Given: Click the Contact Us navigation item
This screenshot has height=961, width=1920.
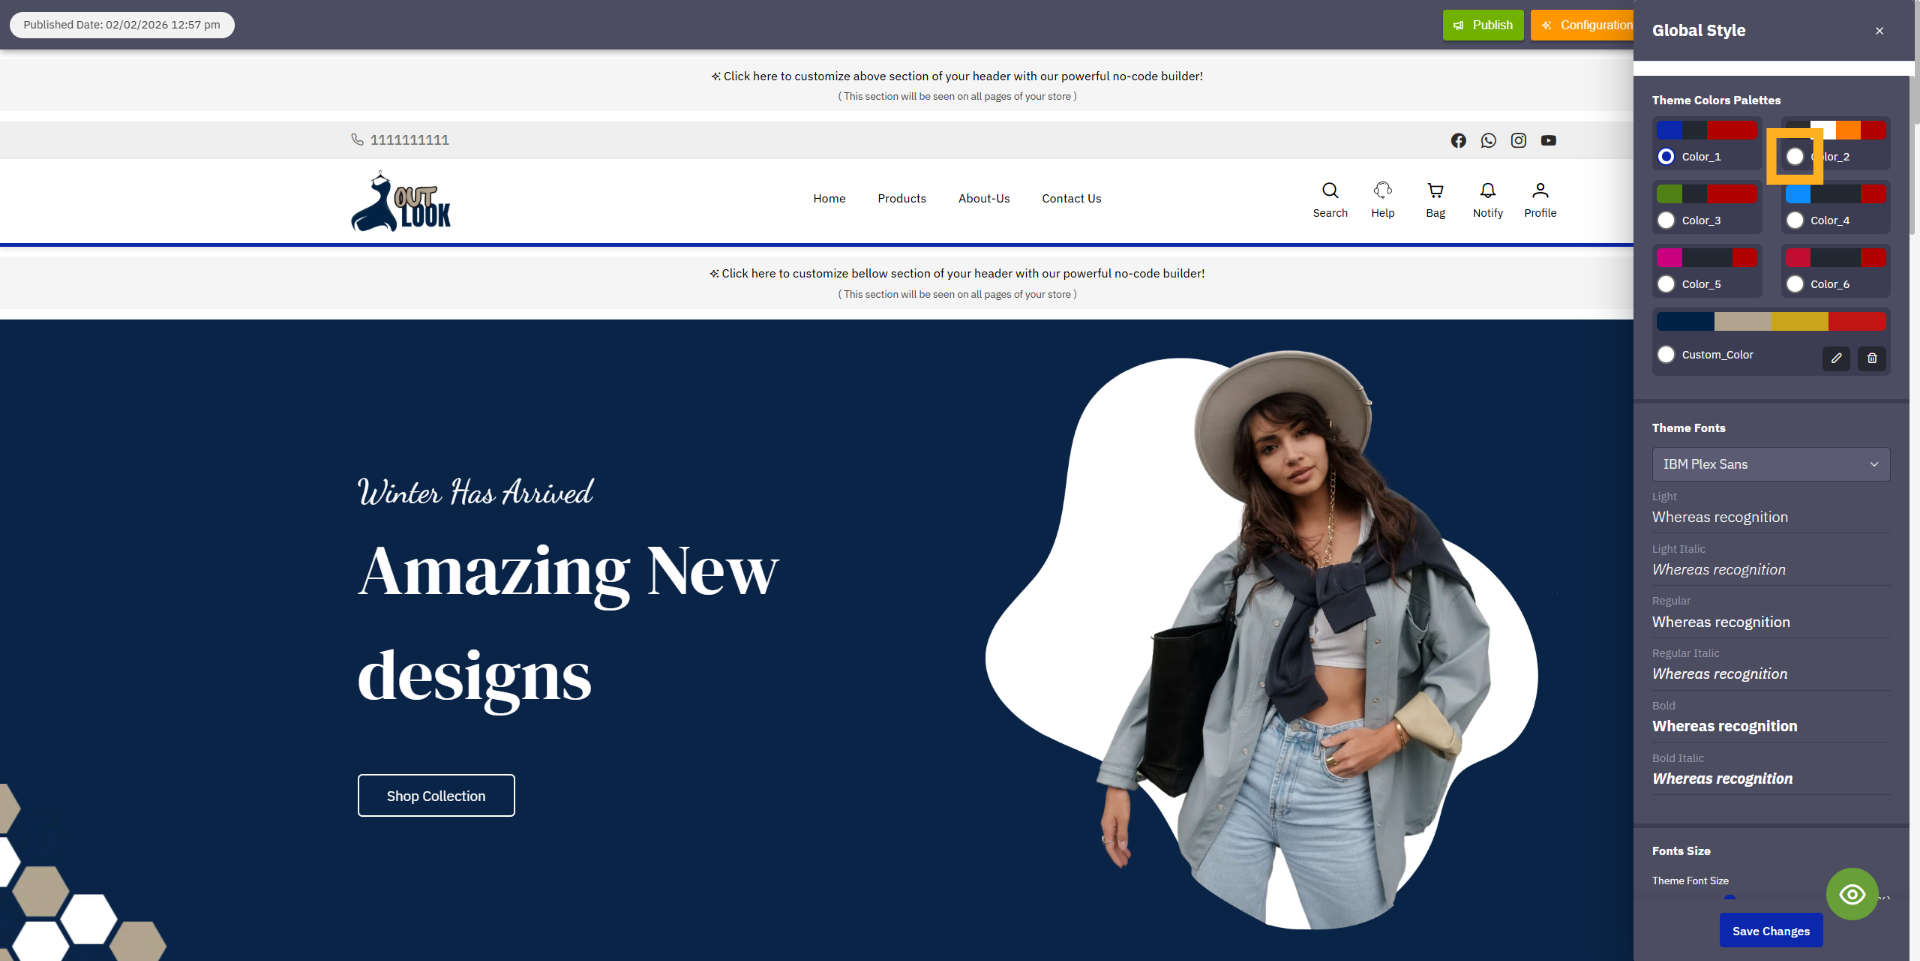Looking at the screenshot, I should coord(1071,198).
